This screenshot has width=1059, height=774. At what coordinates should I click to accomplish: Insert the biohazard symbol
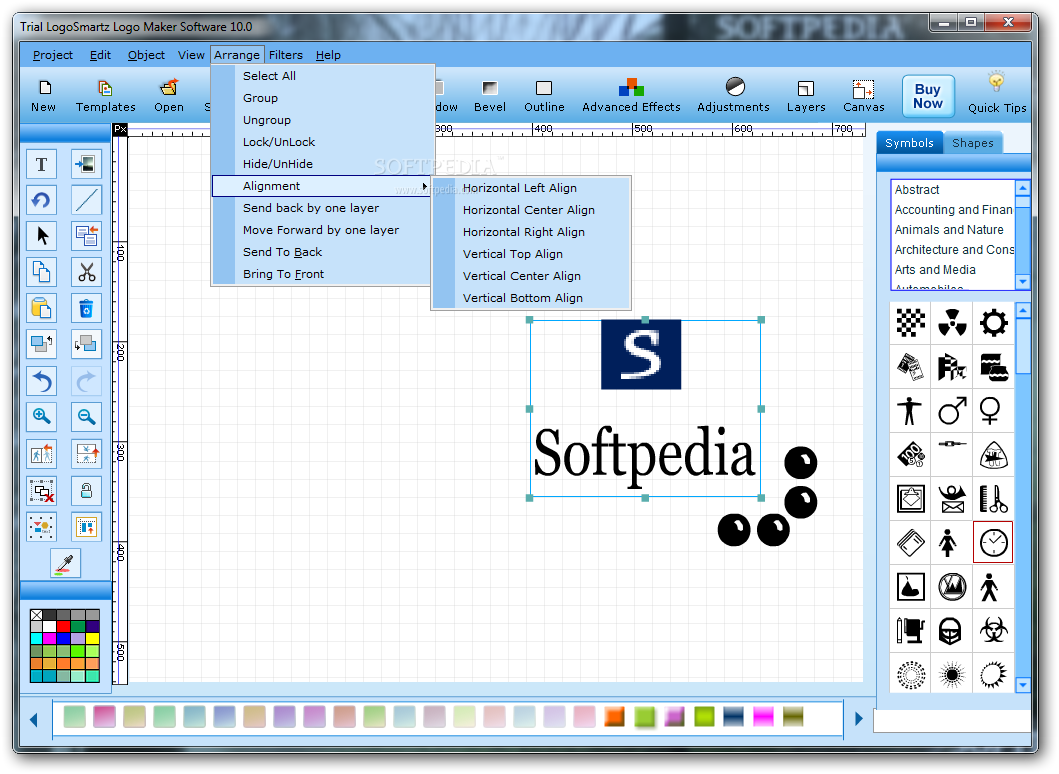point(993,630)
